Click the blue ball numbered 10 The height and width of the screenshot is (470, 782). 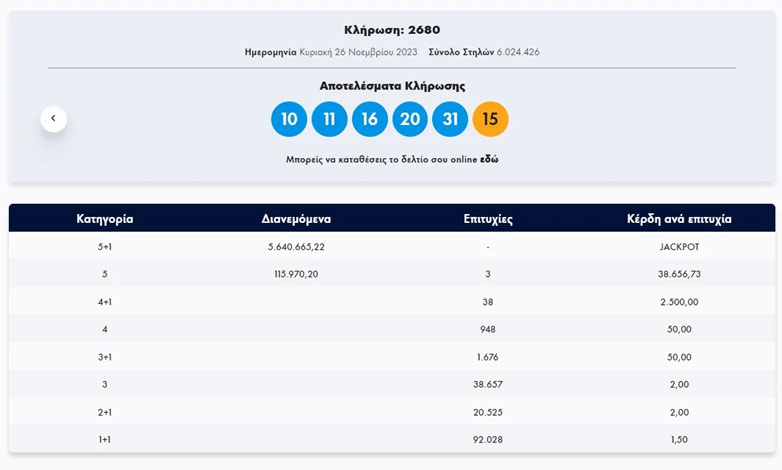289,119
